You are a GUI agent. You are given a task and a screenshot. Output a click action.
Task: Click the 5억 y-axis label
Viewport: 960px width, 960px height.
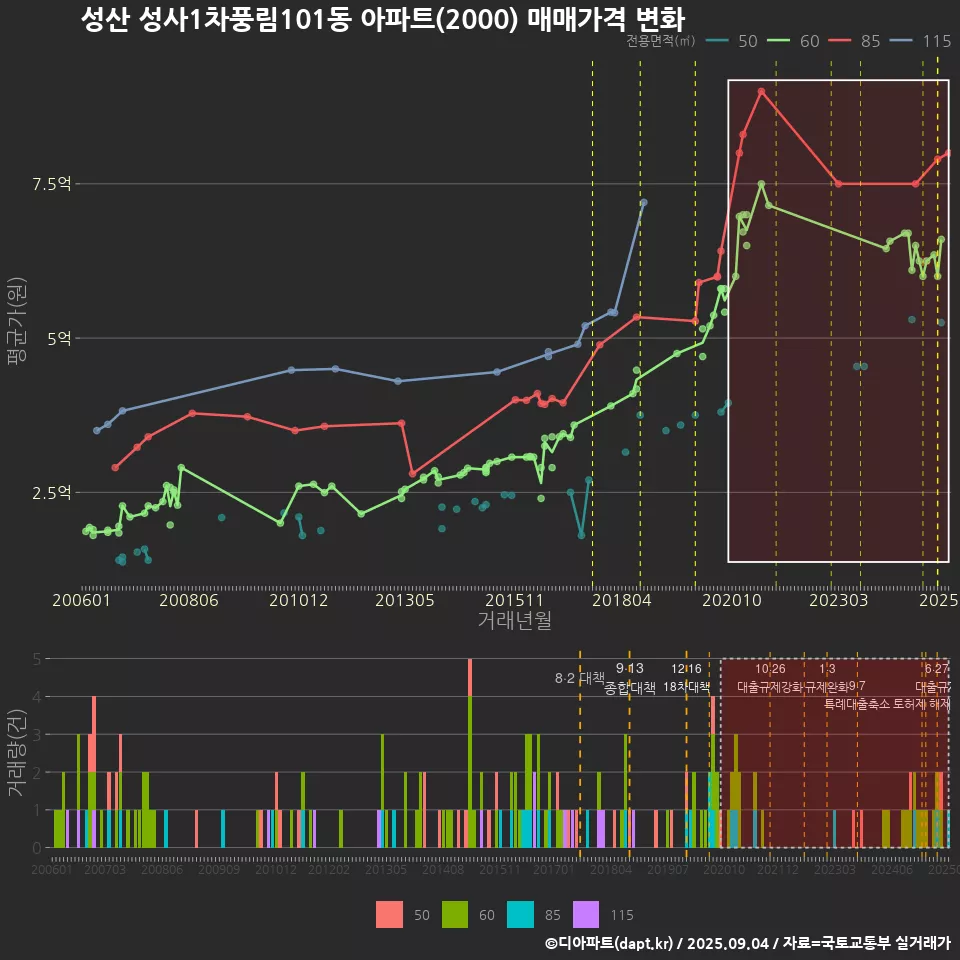point(59,339)
